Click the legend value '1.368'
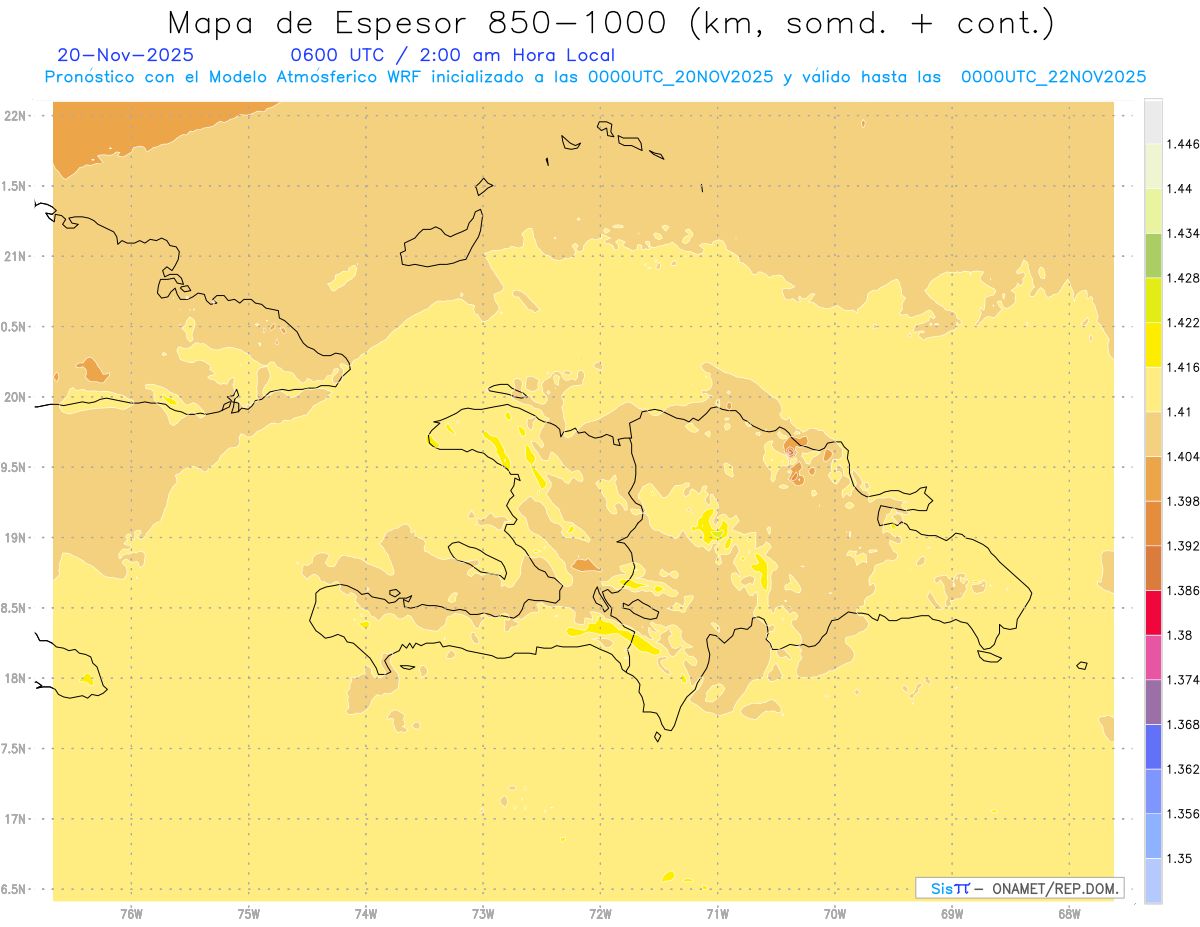The height and width of the screenshot is (927, 1200). point(1184,724)
